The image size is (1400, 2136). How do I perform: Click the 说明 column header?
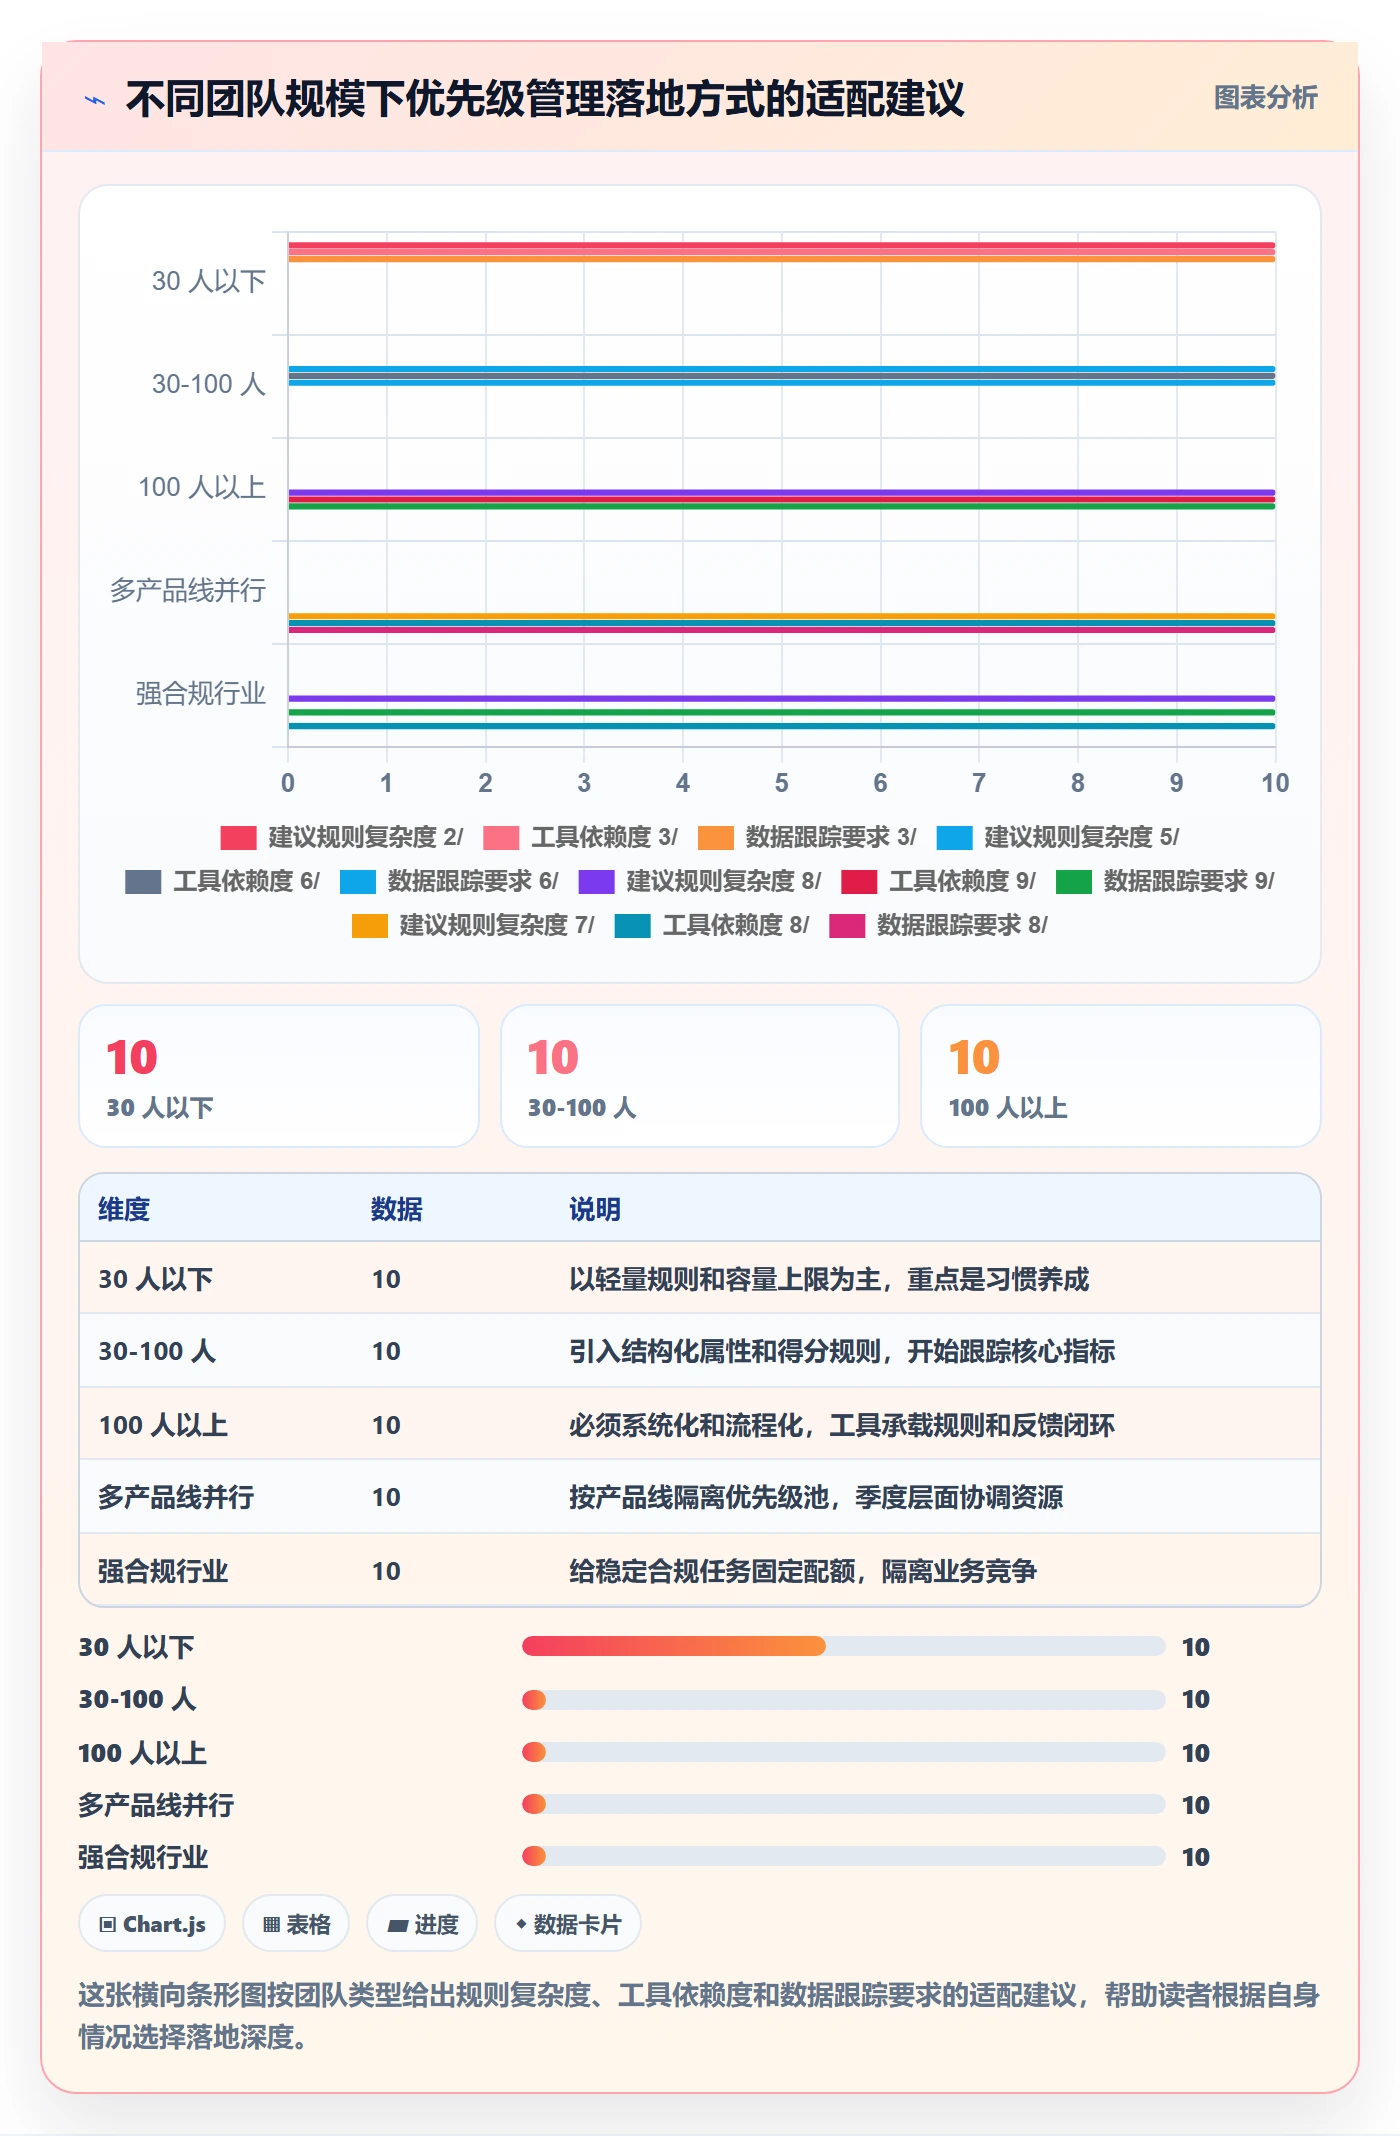click(595, 1209)
